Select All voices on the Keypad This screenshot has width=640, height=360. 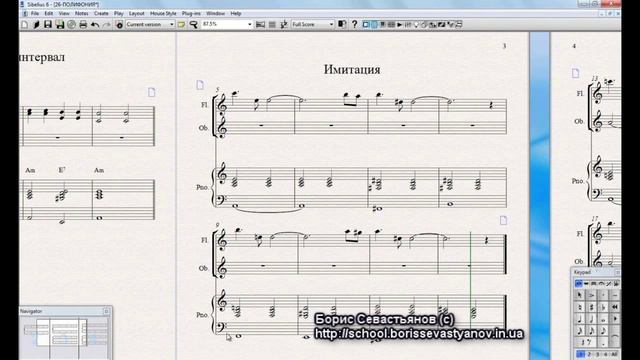(613, 354)
